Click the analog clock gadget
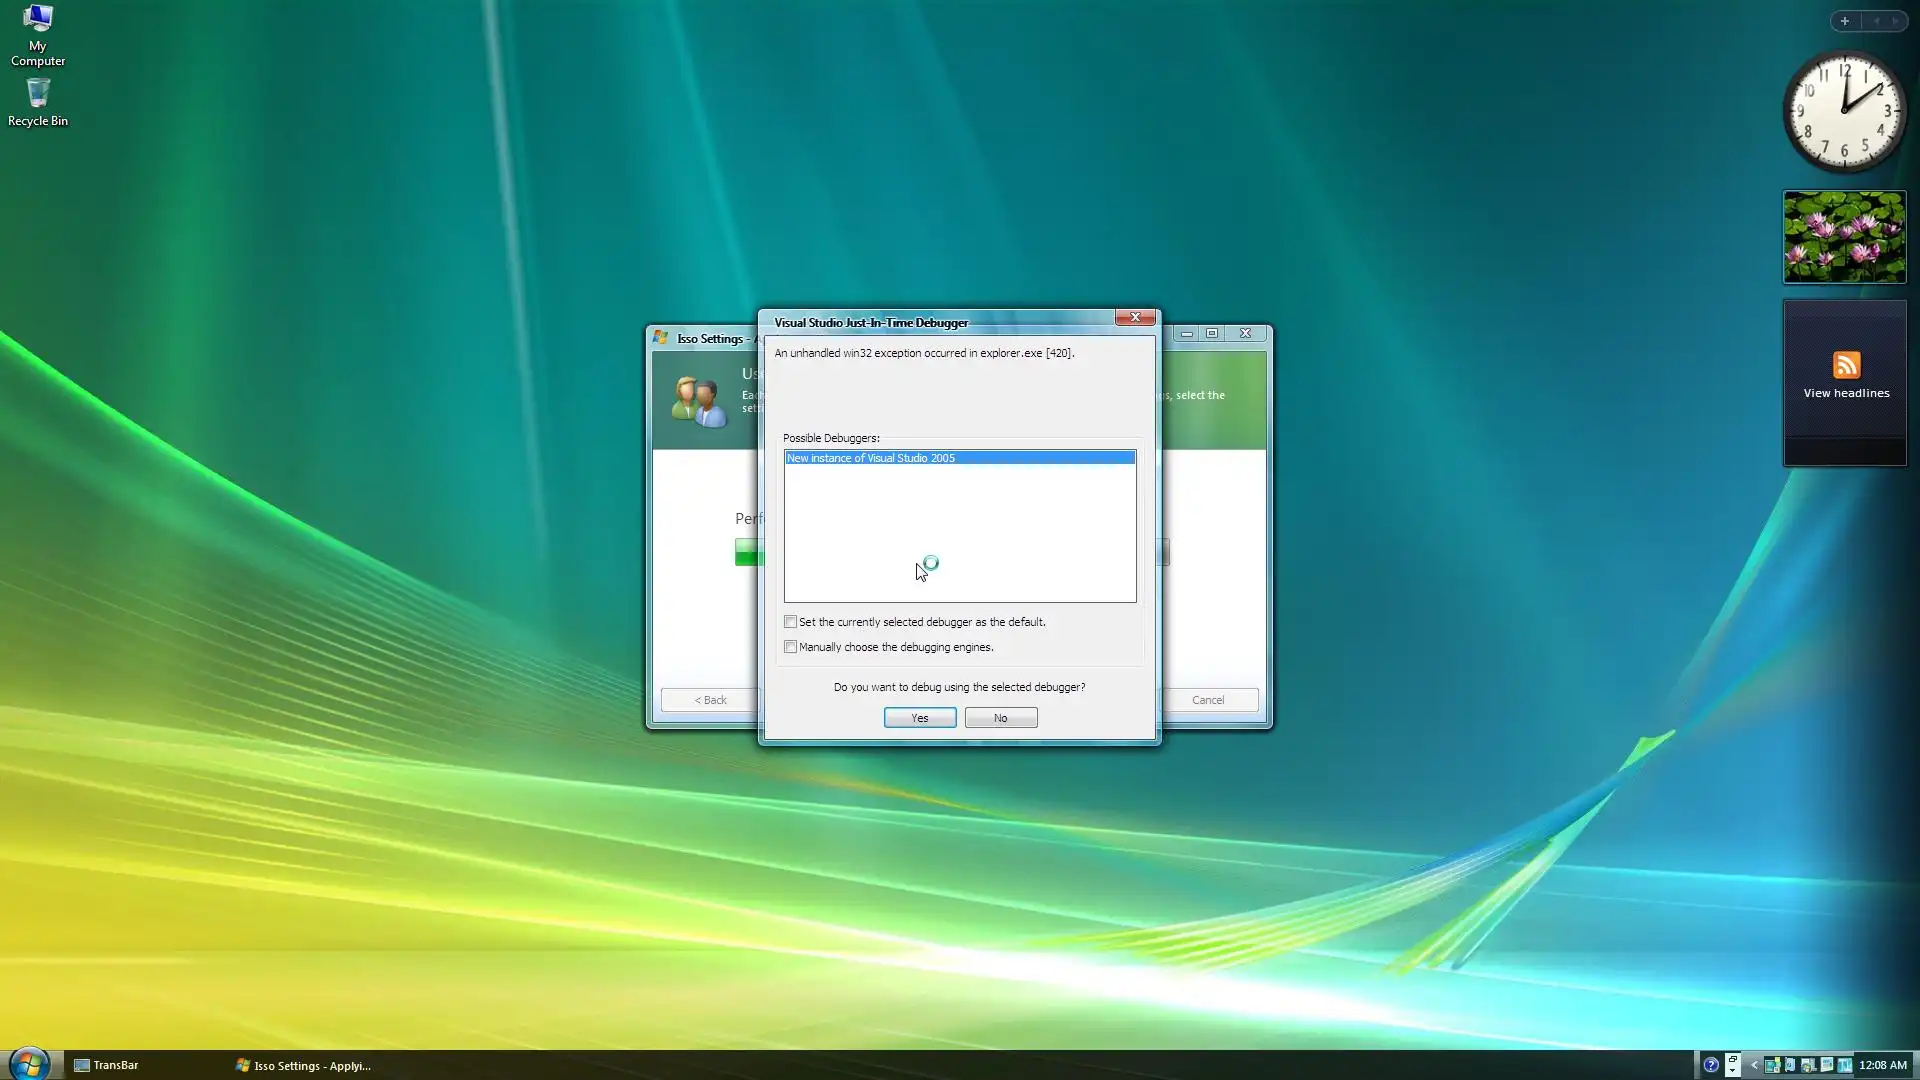This screenshot has width=1920, height=1080. [1845, 112]
